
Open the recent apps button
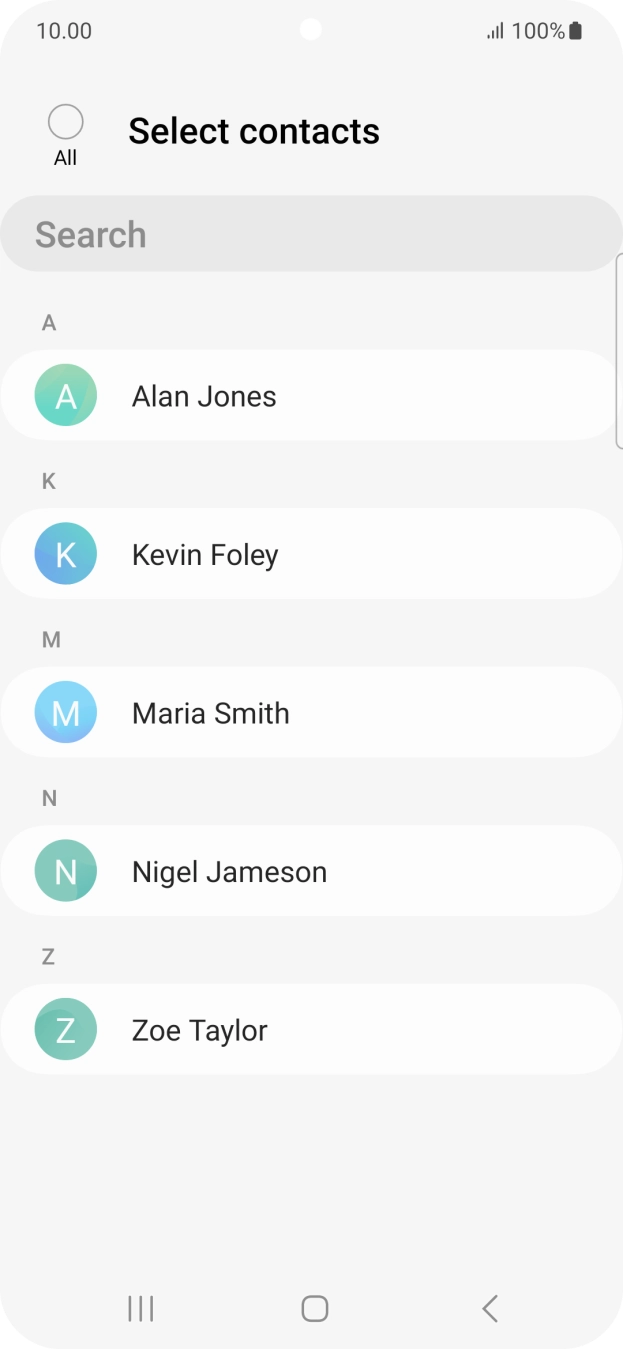(141, 1308)
